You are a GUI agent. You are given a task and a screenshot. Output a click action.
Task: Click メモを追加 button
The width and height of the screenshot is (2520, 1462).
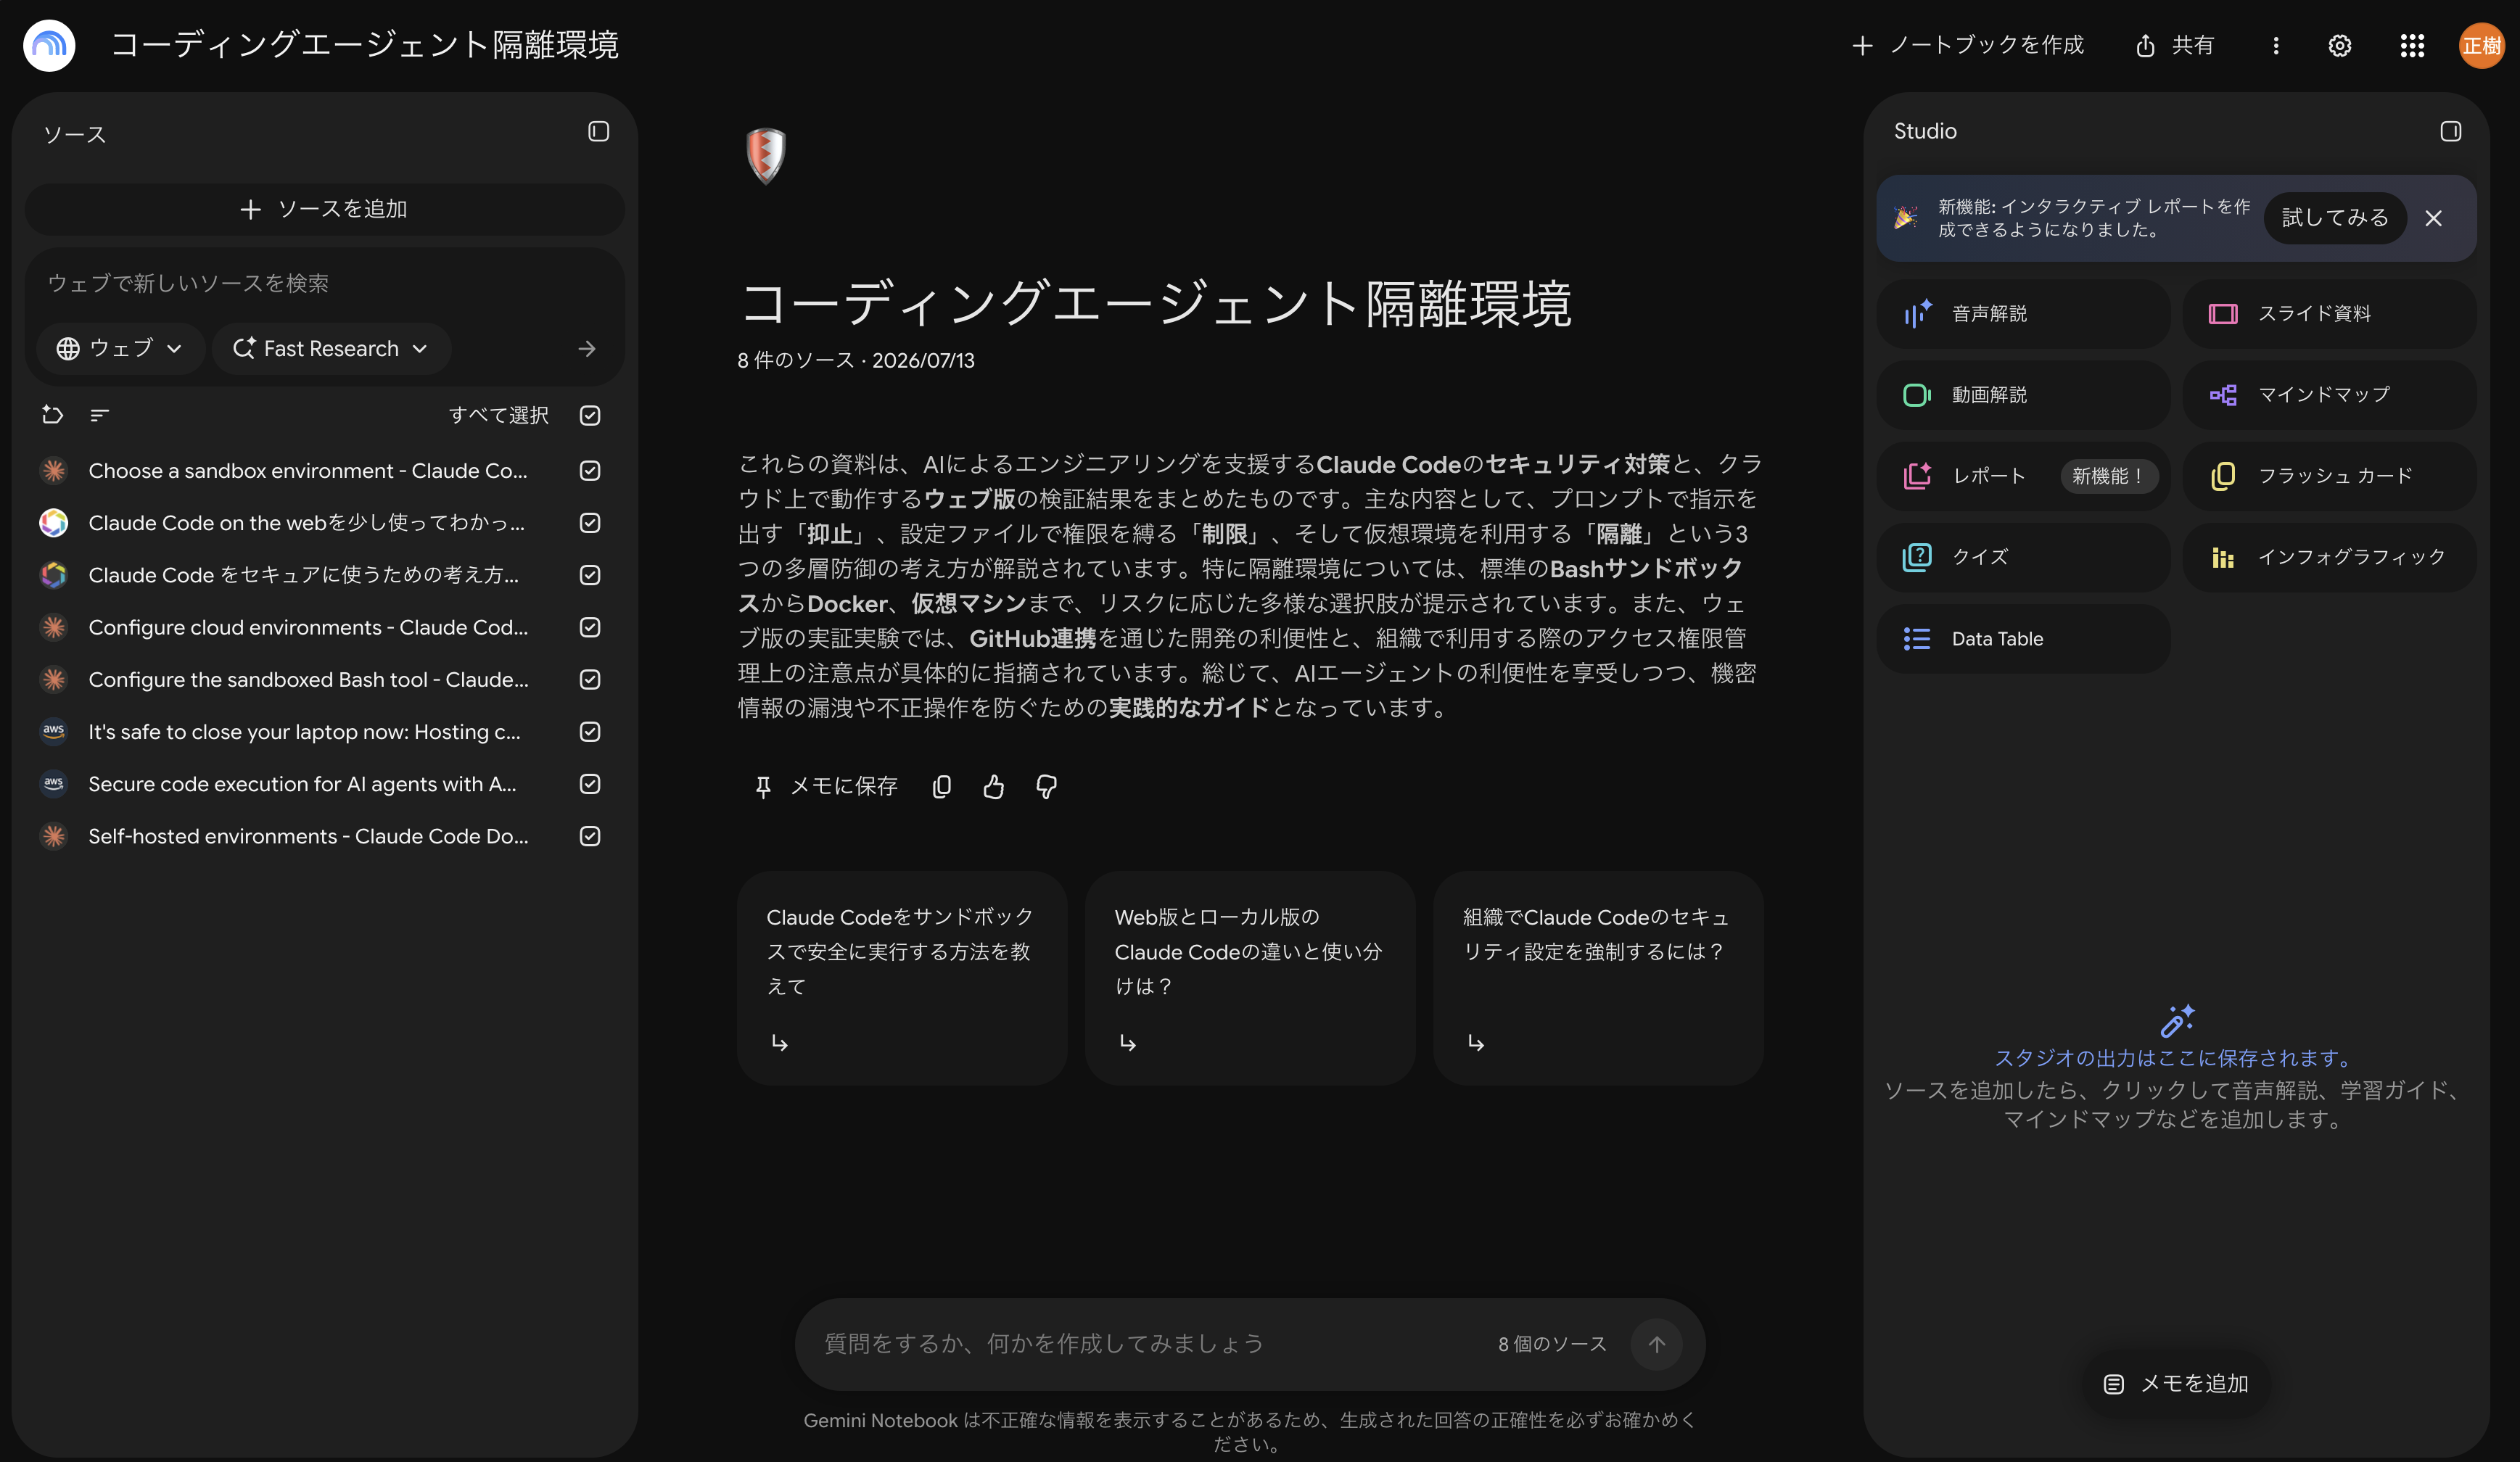click(x=2176, y=1384)
